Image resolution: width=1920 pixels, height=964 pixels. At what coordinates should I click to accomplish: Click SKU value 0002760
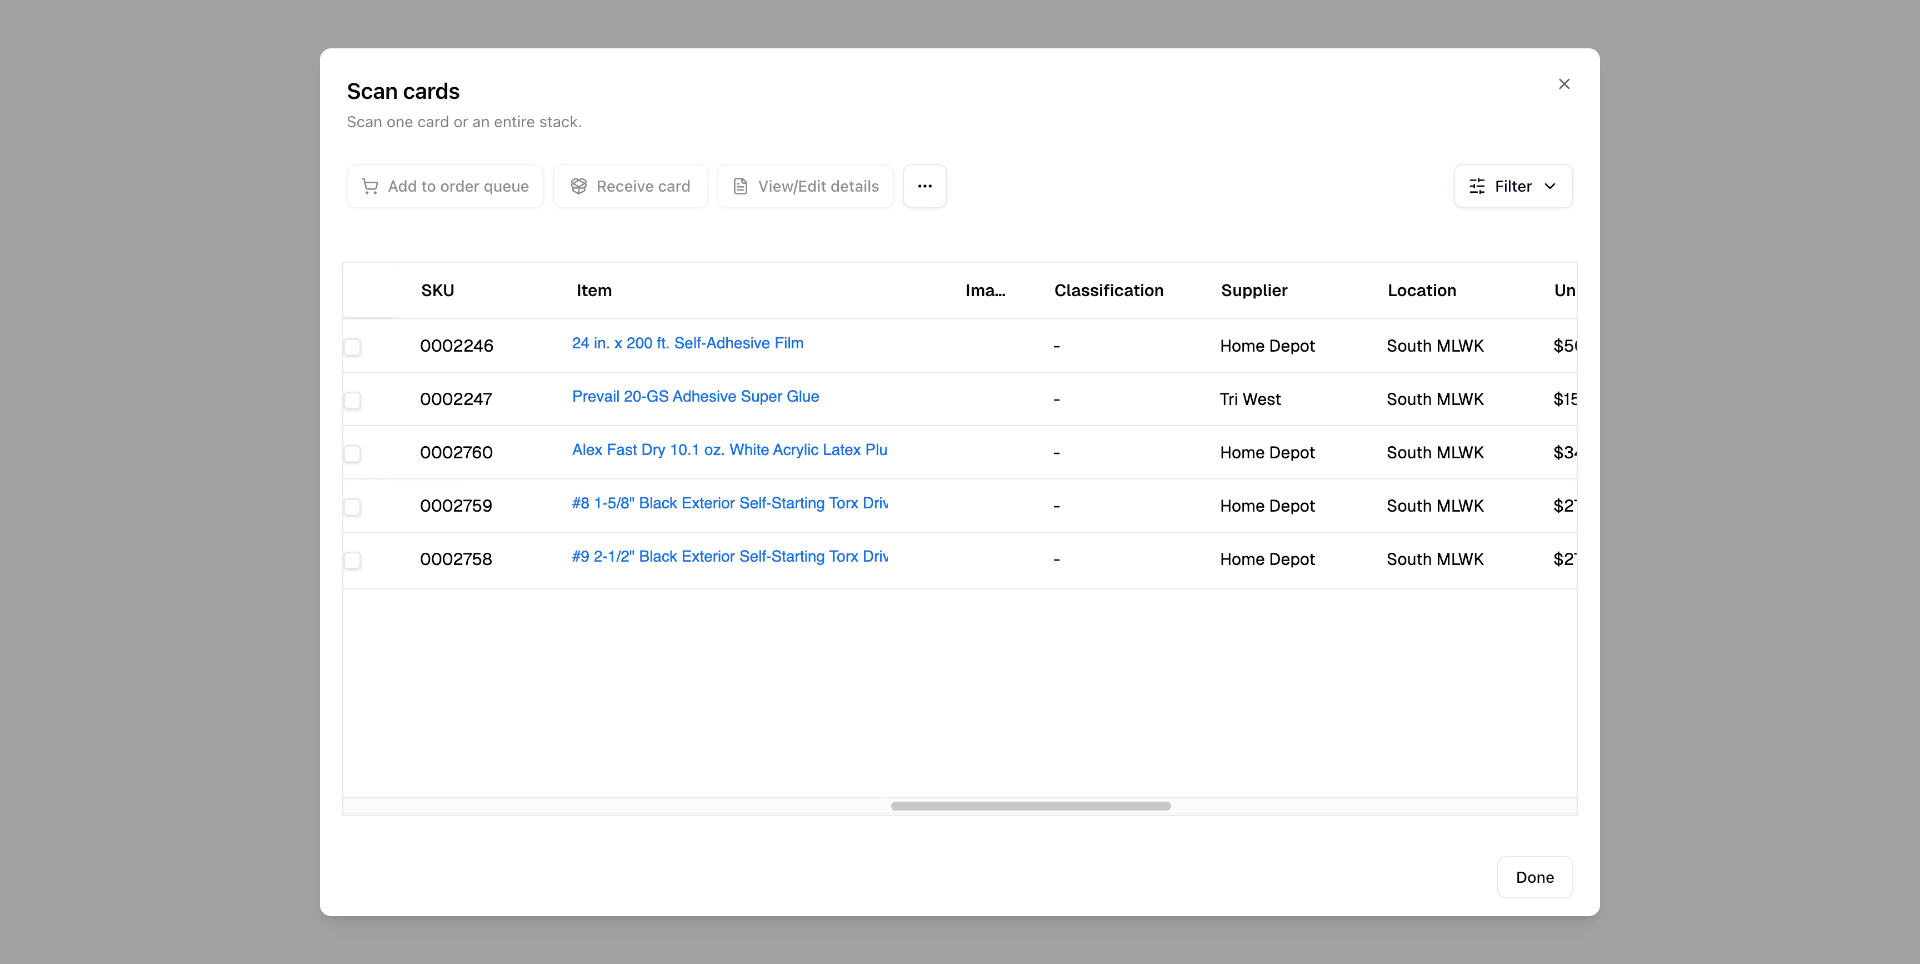pos(456,452)
